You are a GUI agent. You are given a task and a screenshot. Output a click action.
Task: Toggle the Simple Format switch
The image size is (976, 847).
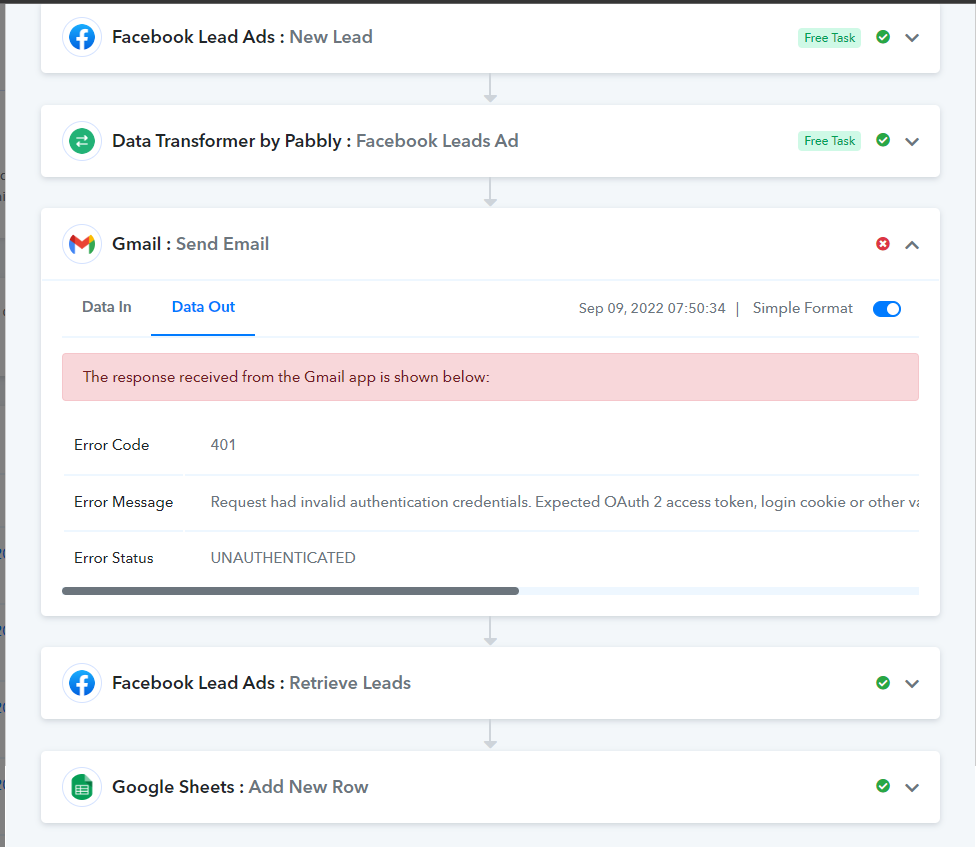(886, 309)
